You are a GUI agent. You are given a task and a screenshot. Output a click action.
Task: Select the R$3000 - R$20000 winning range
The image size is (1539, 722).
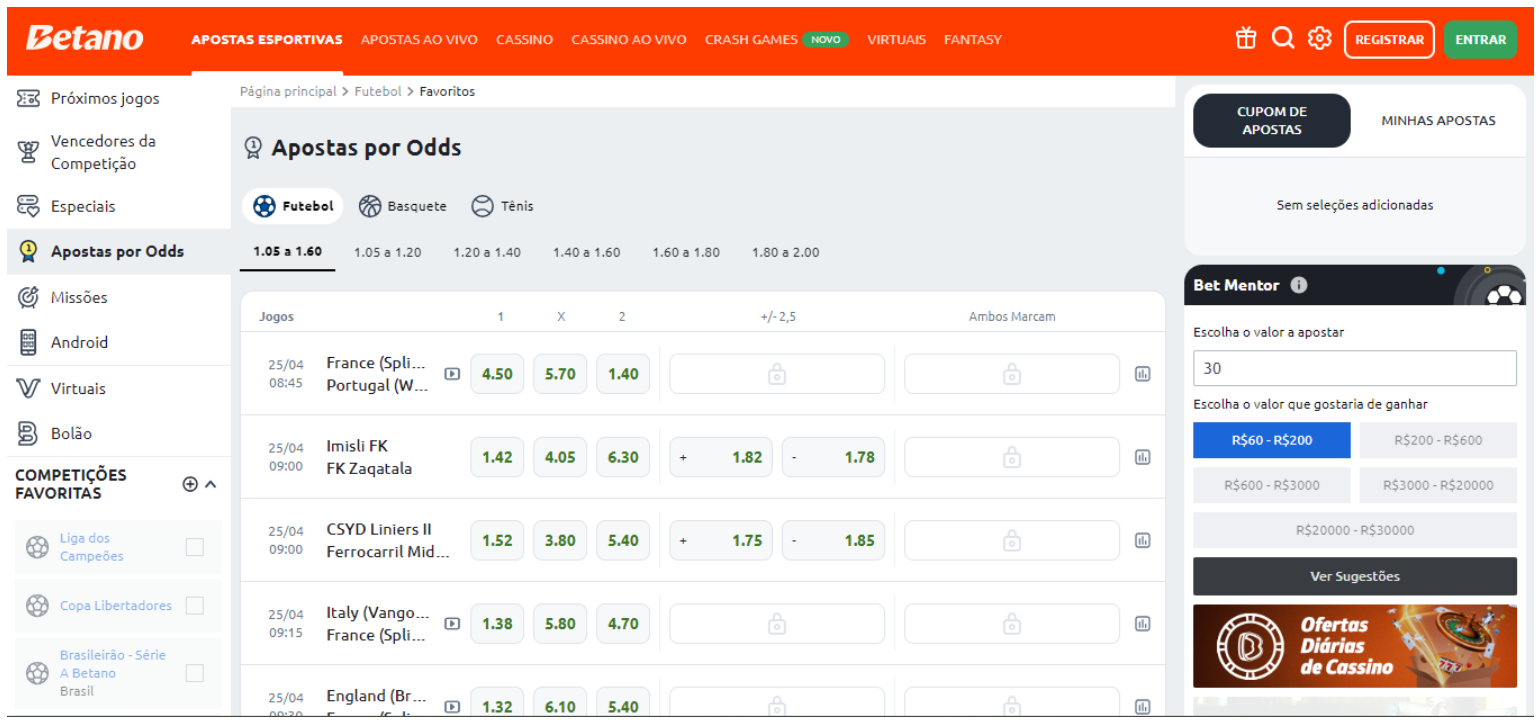(1437, 485)
